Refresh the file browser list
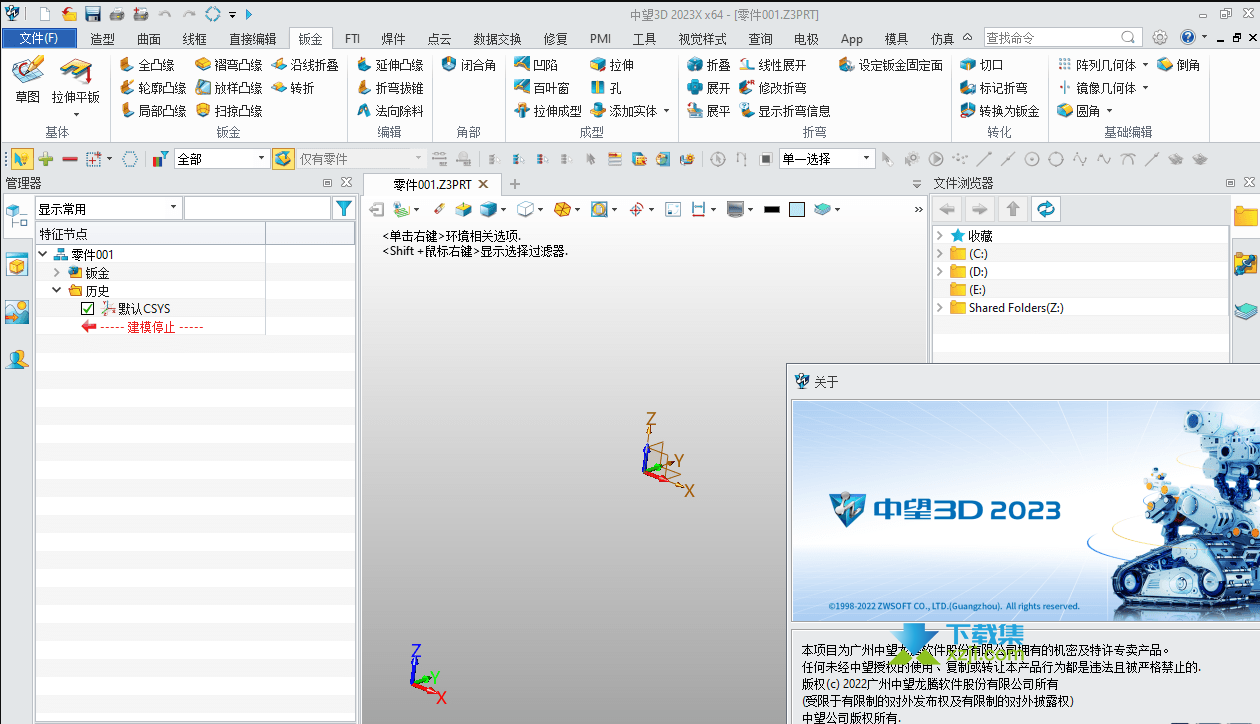1260x724 pixels. [x=1046, y=209]
